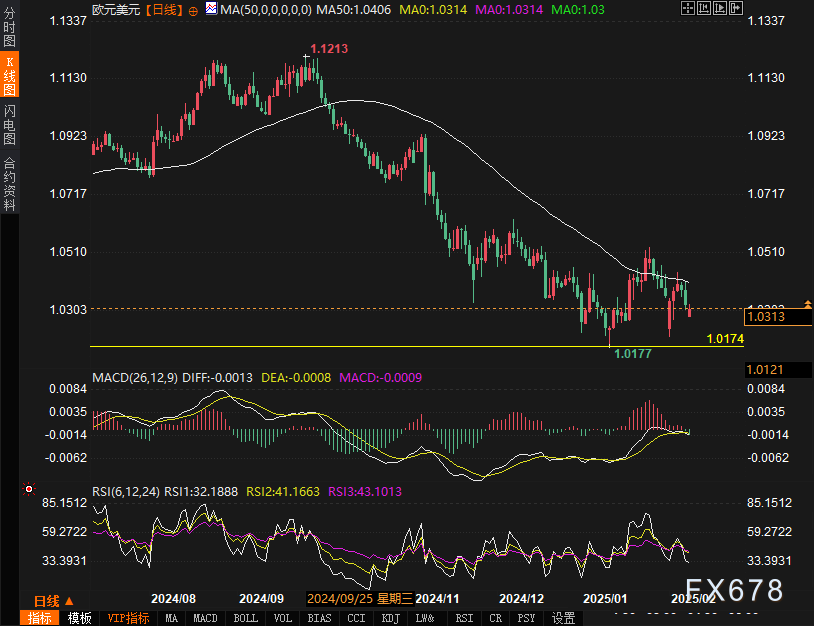Click the RSI(6,12,24) panel label
This screenshot has width=814, height=626.
coord(126,491)
